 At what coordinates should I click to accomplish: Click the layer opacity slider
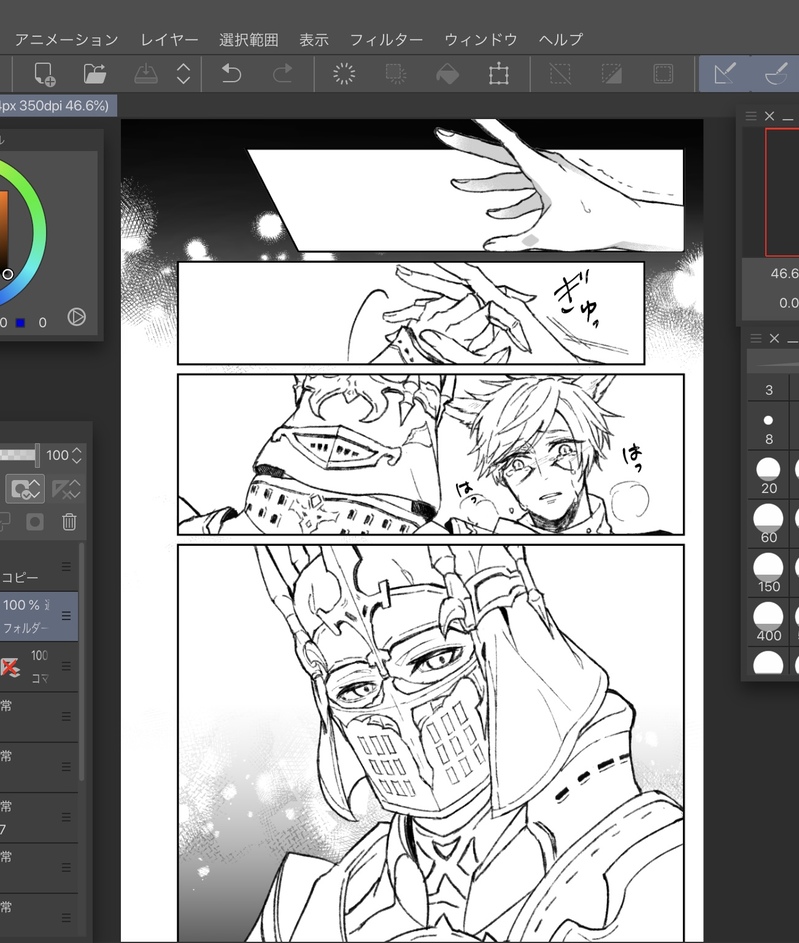click(19, 455)
